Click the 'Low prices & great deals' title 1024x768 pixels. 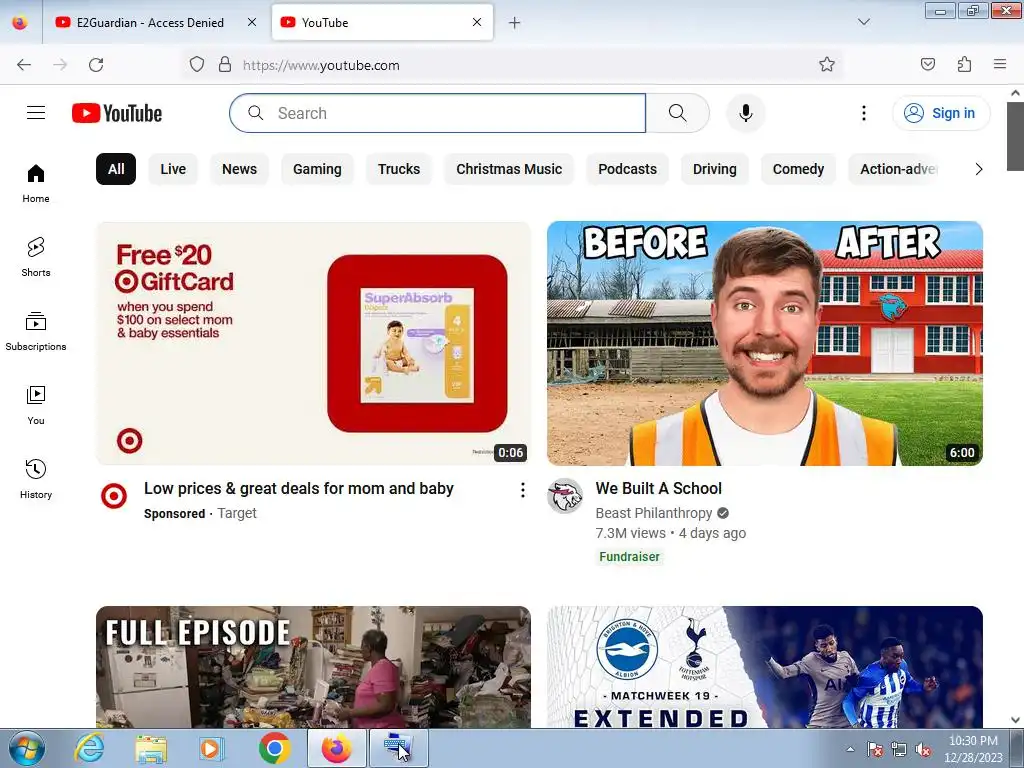(298, 488)
